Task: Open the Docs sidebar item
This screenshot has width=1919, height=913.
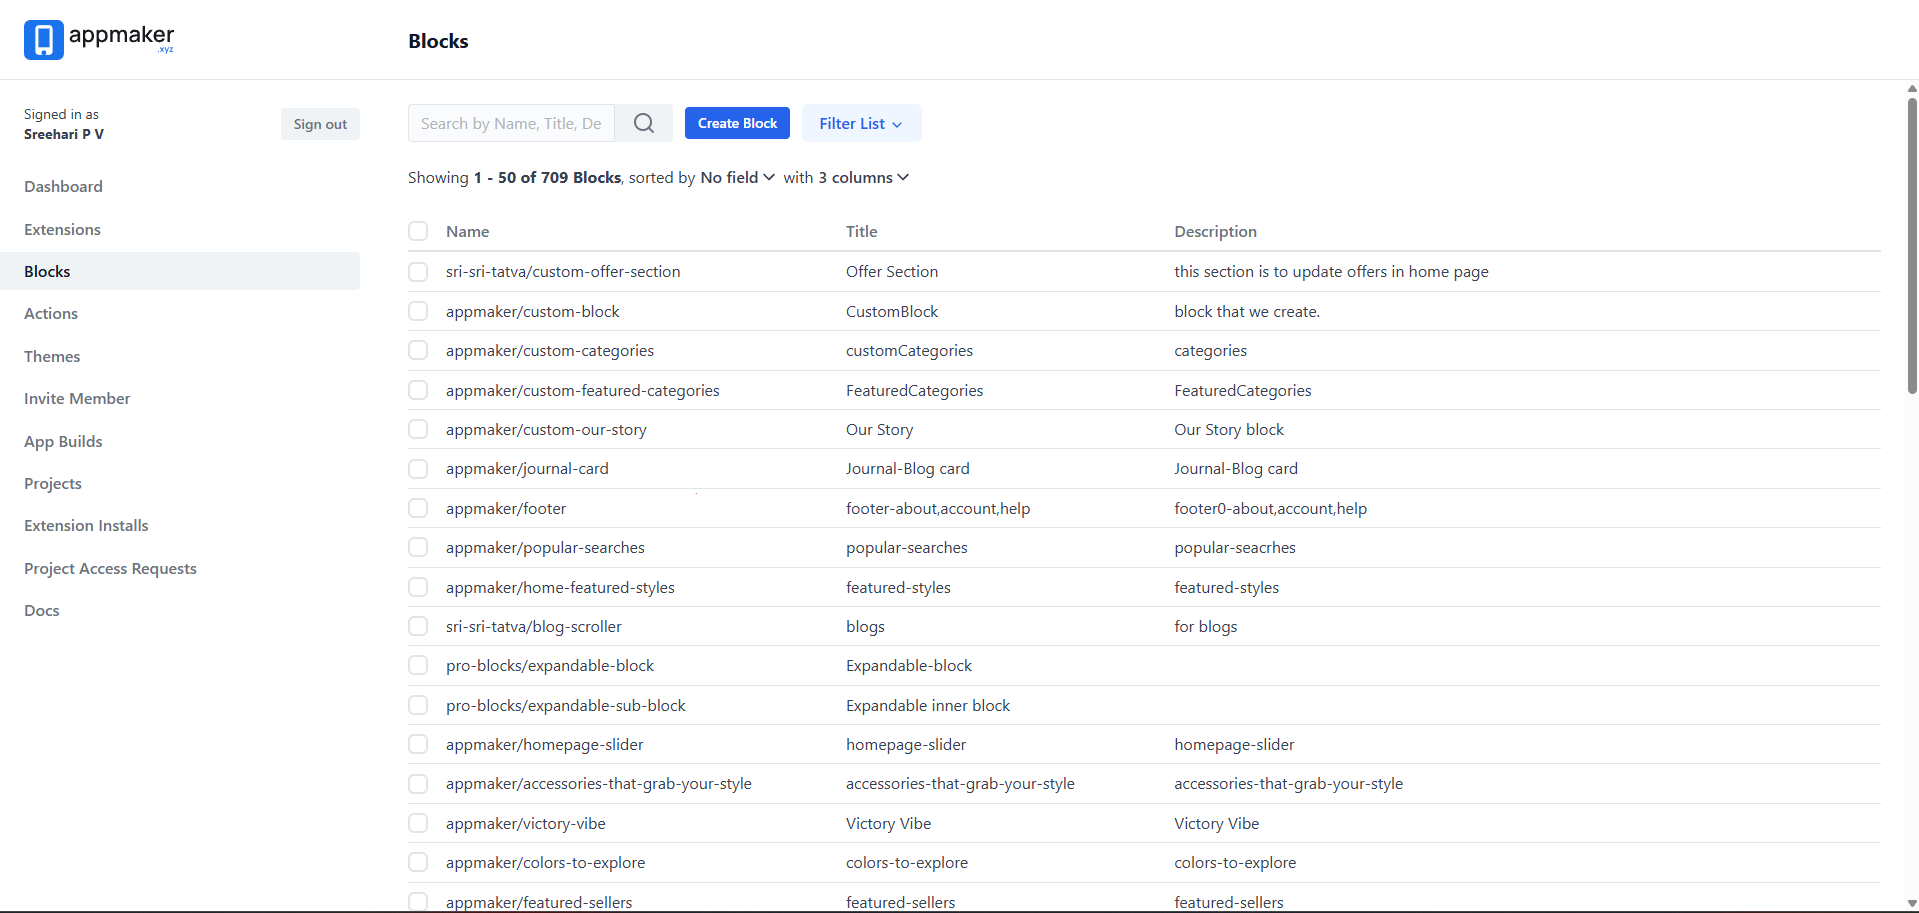Action: (x=41, y=610)
